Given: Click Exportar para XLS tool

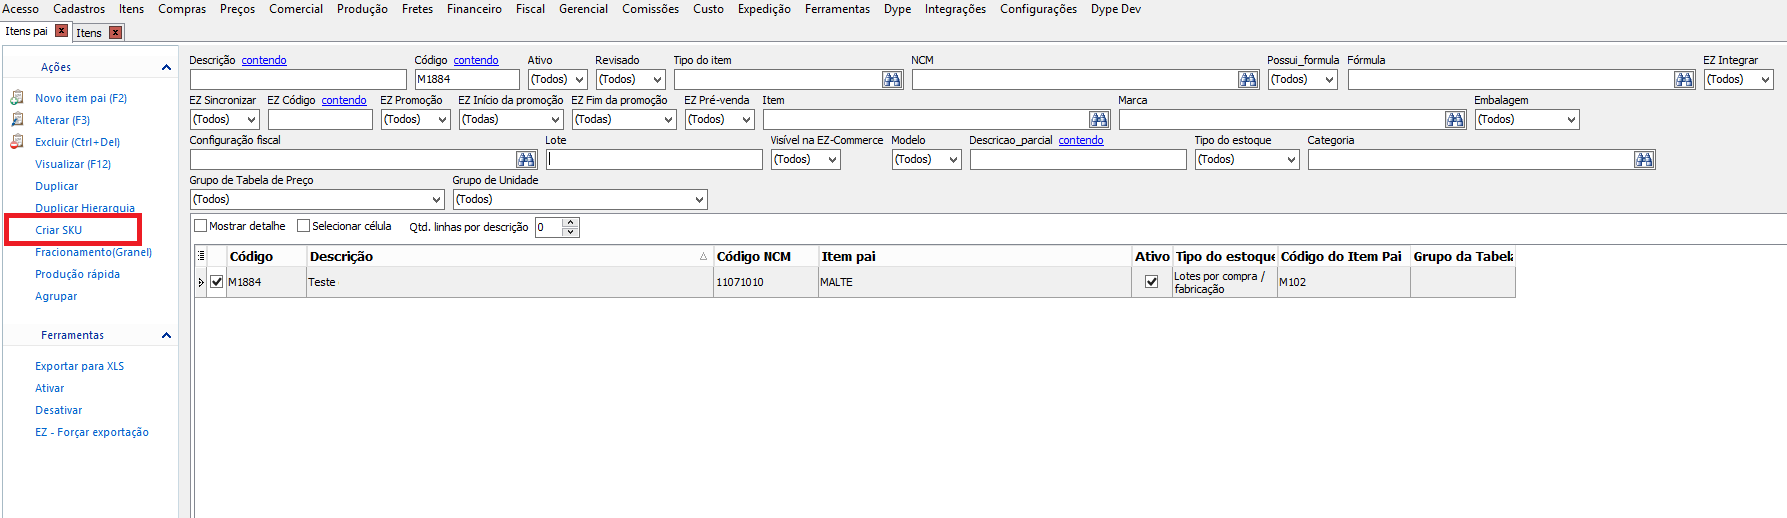Looking at the screenshot, I should 80,366.
